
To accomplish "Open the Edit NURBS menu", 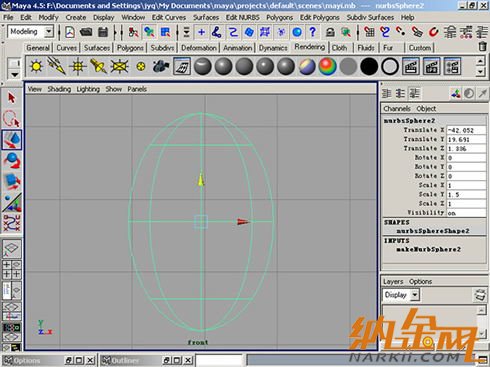I will (242, 17).
